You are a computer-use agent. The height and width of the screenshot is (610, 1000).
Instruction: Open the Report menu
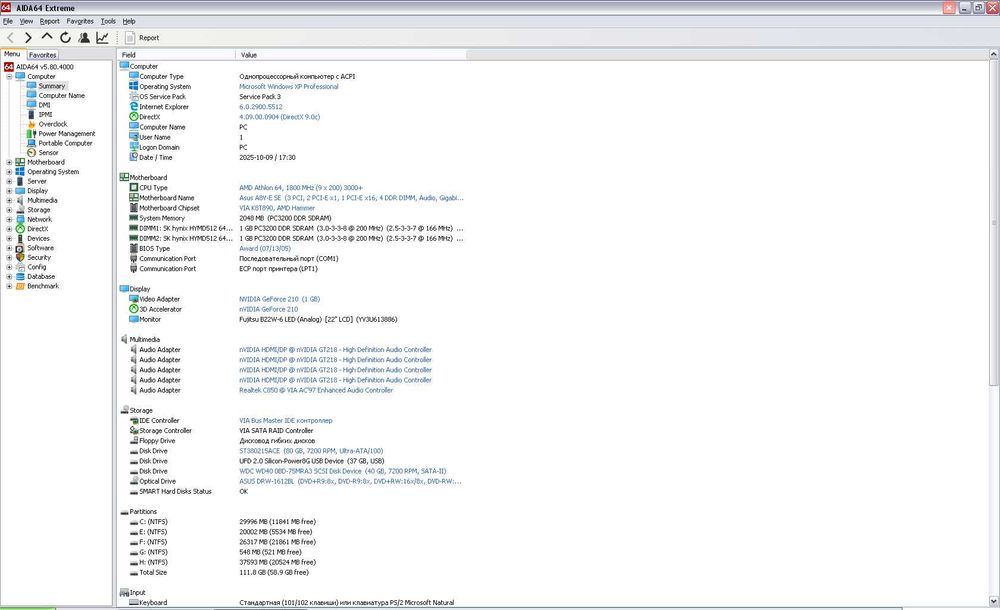[49, 21]
